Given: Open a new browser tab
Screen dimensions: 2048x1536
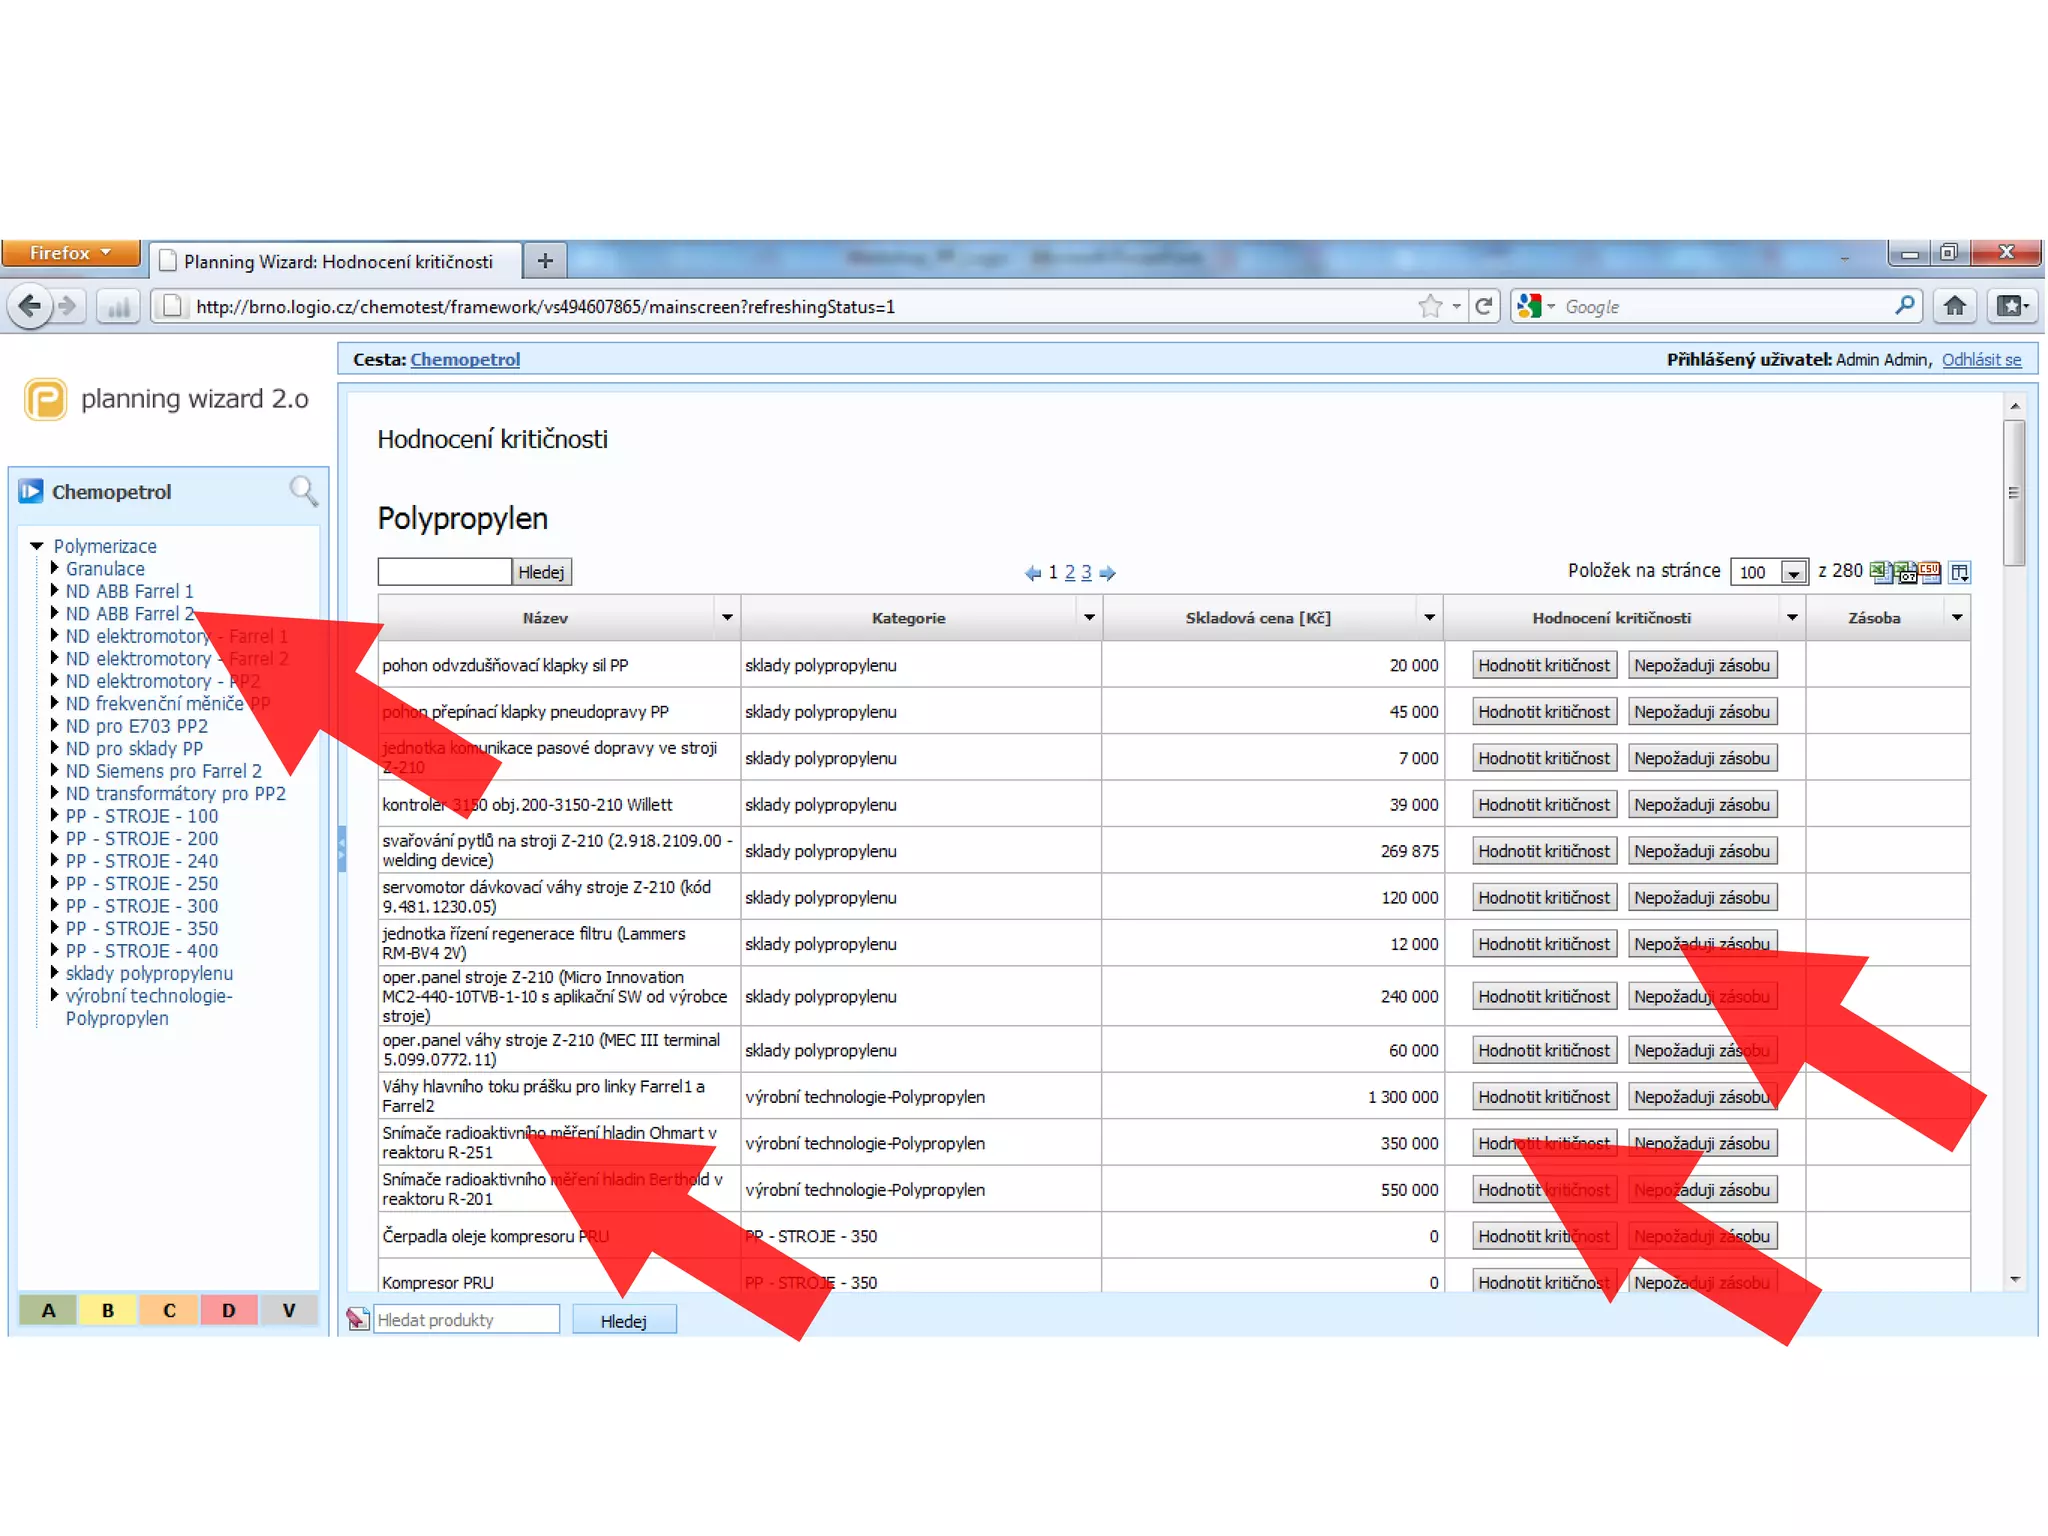Looking at the screenshot, I should pyautogui.click(x=545, y=261).
